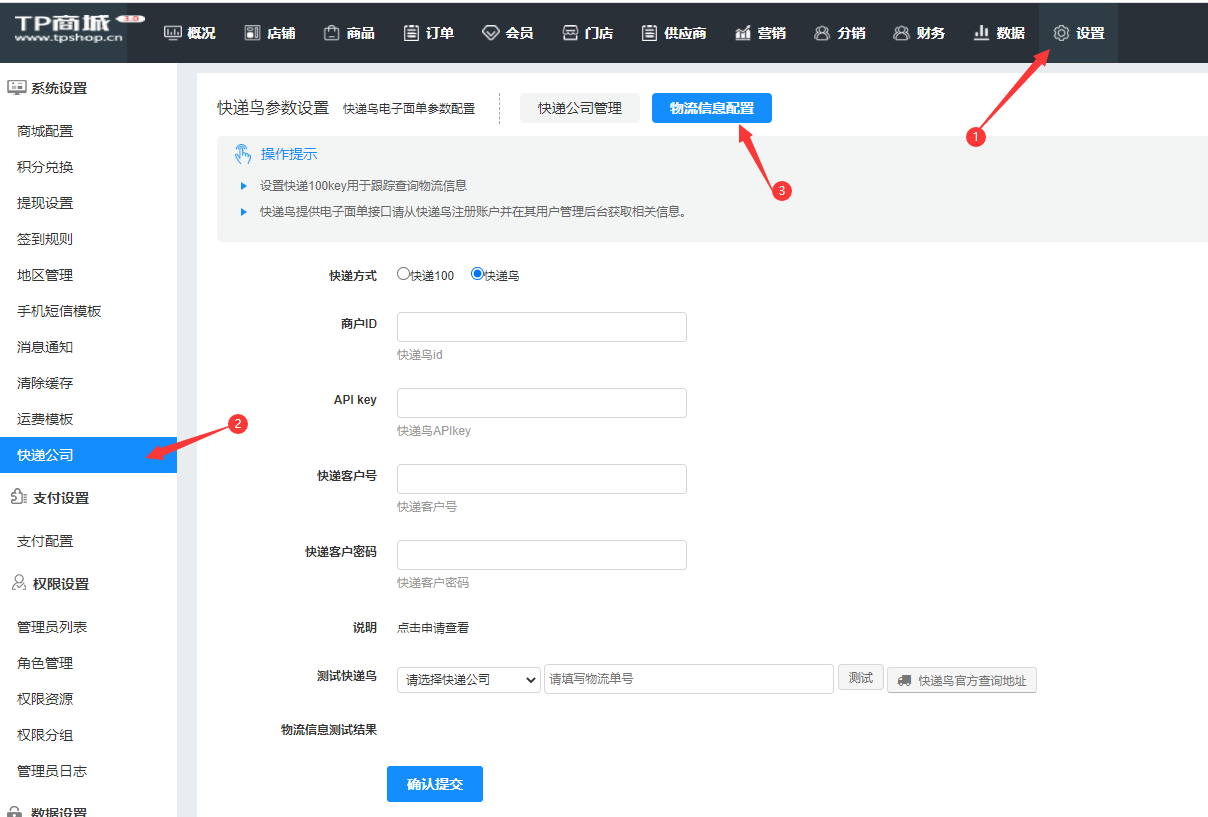The height and width of the screenshot is (817, 1208).
Task: Click the 设置 gear icon in top bar
Action: [1061, 33]
